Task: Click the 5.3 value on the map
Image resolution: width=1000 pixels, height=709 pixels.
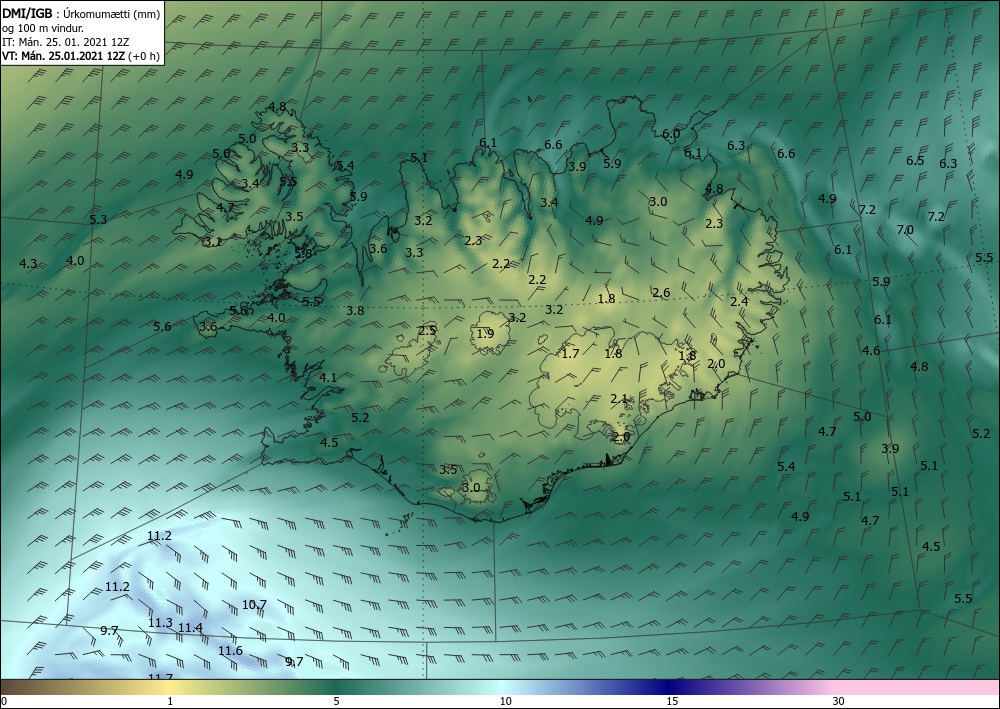Action: [x=98, y=219]
